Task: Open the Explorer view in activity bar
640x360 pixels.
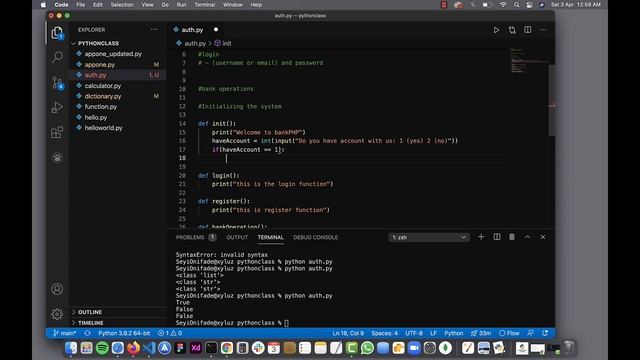Action: coord(57,33)
